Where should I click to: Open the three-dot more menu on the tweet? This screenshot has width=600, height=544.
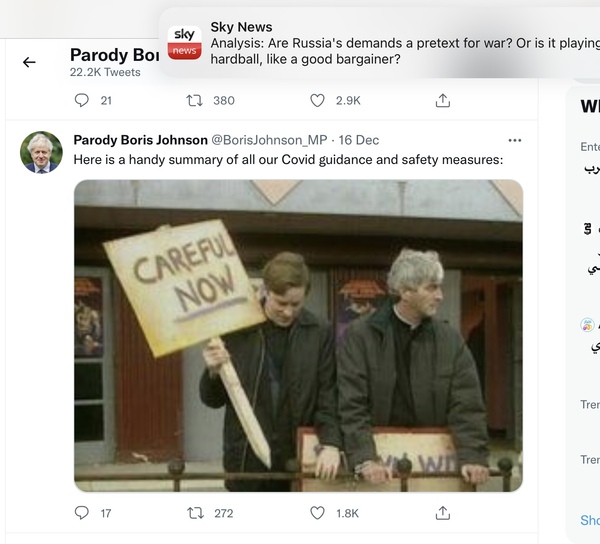pyautogui.click(x=515, y=140)
